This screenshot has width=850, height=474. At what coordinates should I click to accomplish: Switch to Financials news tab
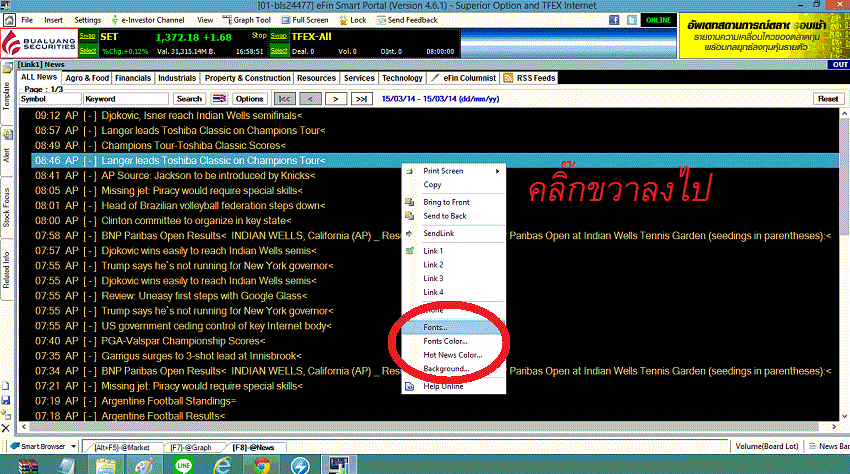point(133,78)
